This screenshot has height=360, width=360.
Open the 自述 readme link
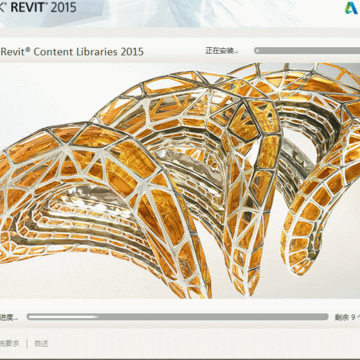click(x=41, y=344)
